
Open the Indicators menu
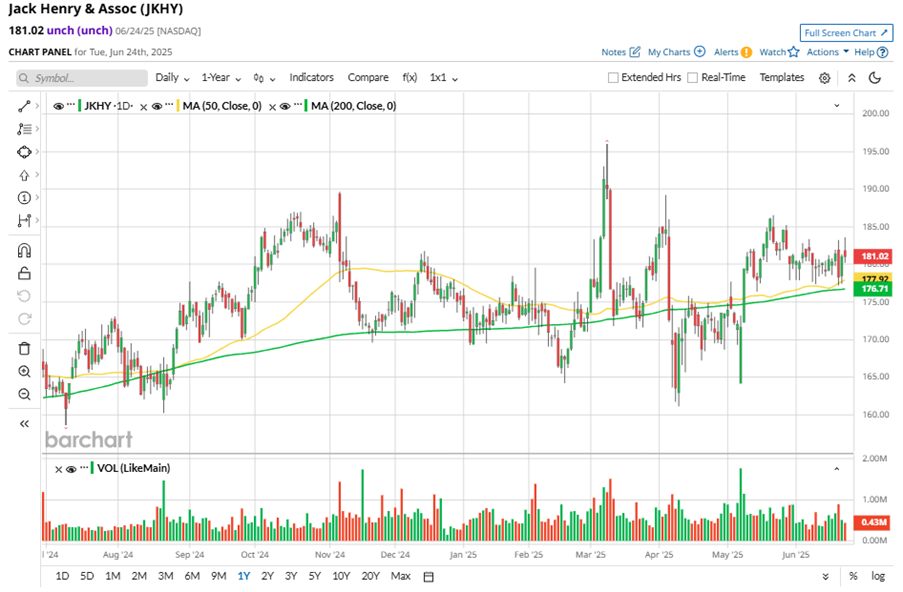[x=311, y=77]
